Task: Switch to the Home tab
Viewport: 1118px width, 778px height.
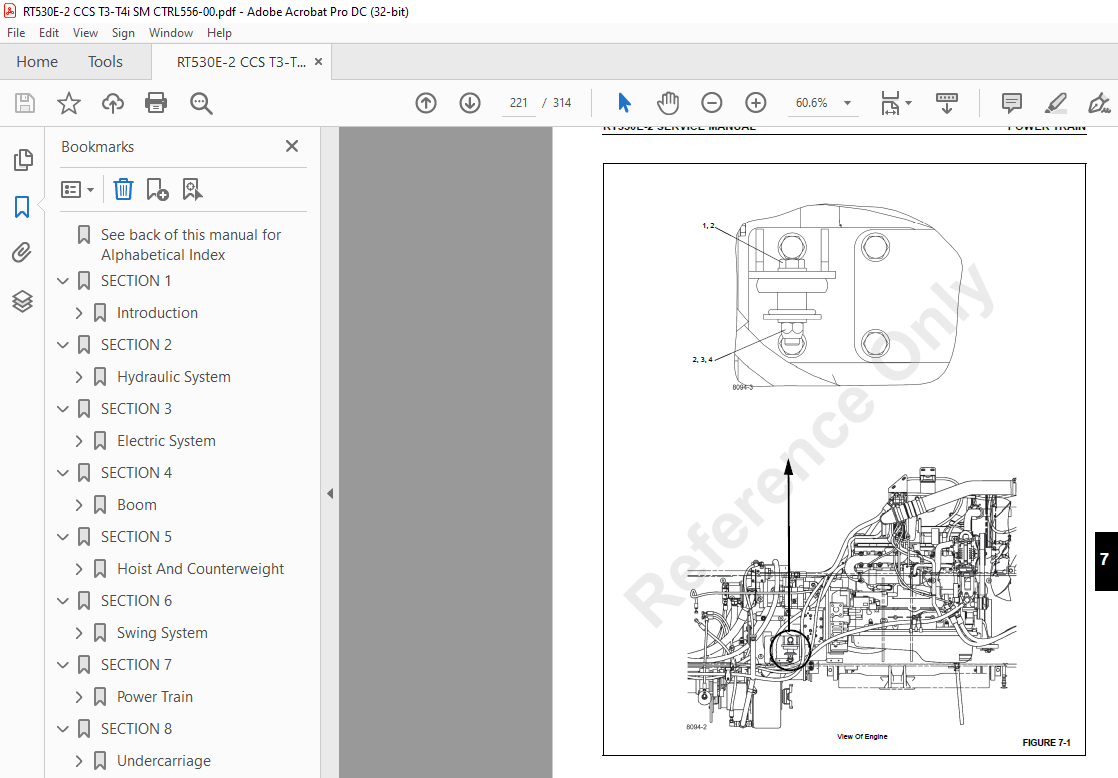Action: tap(37, 62)
